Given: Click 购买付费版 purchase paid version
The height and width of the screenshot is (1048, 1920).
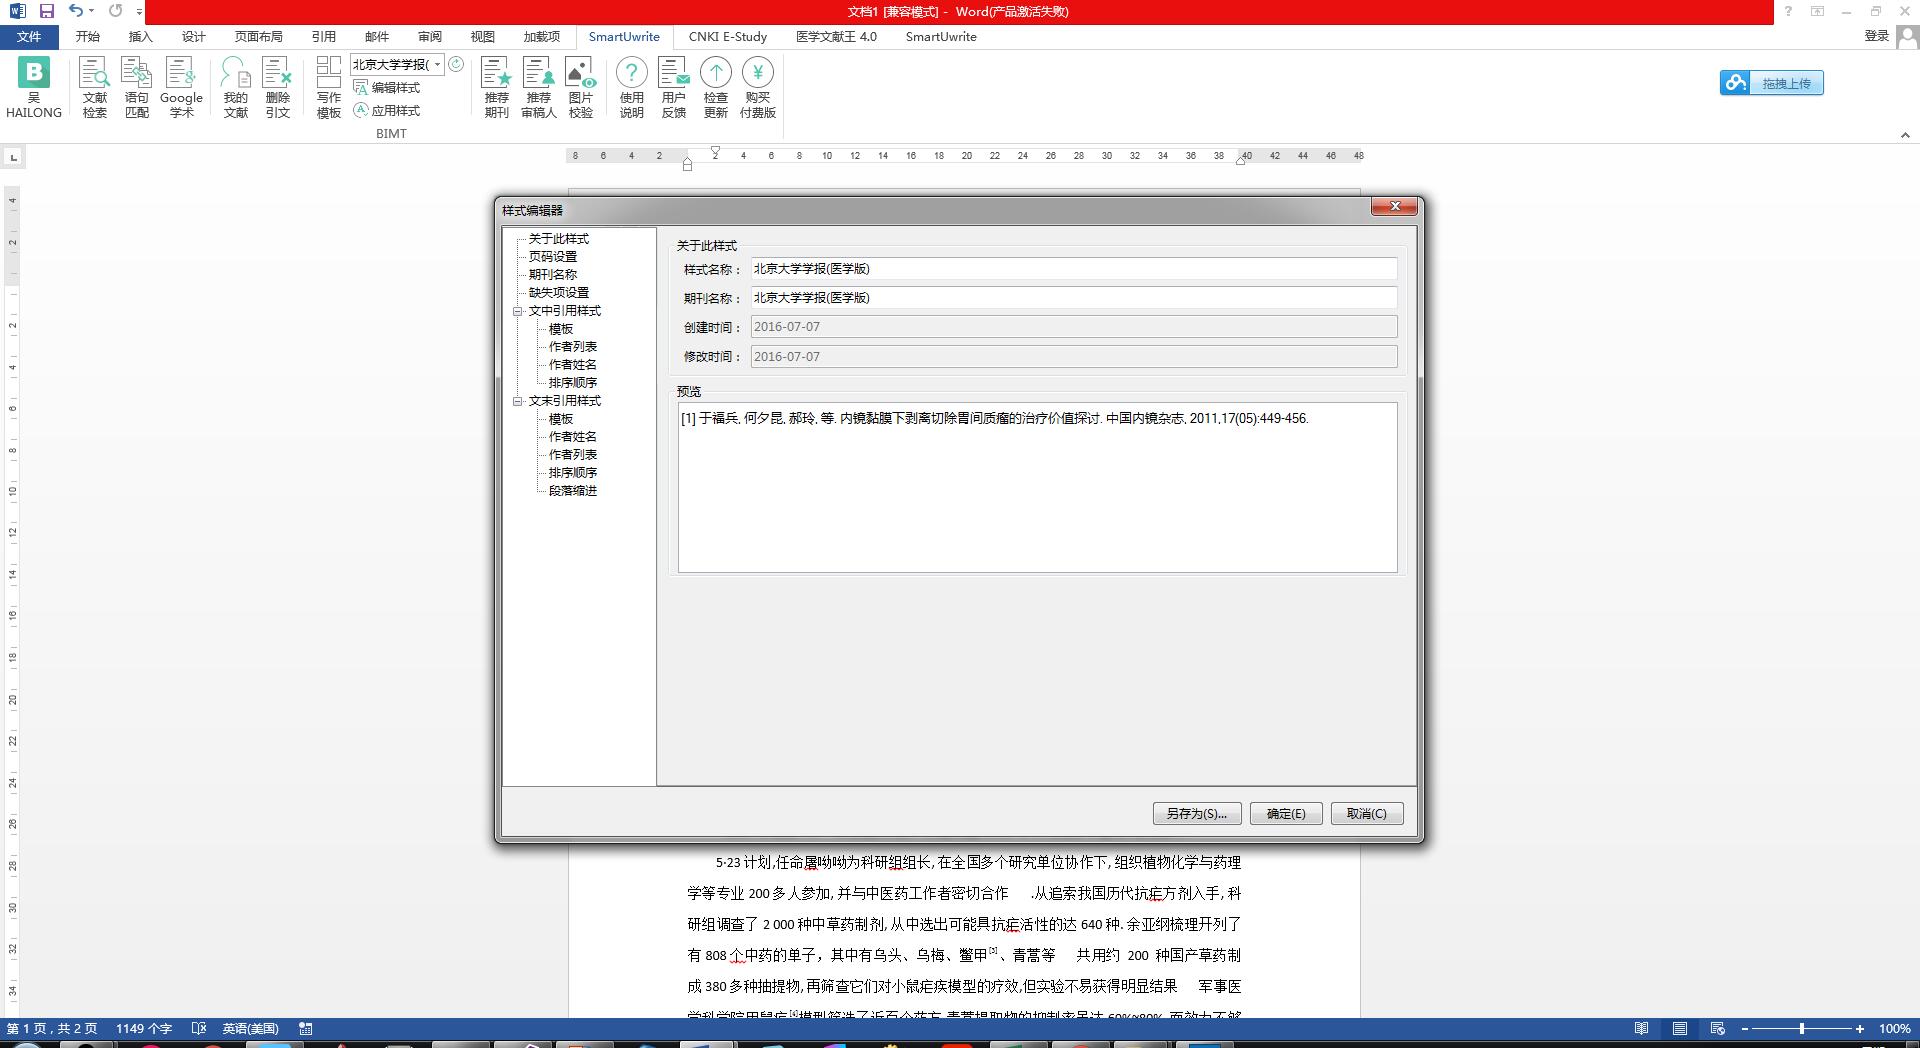Looking at the screenshot, I should (758, 88).
